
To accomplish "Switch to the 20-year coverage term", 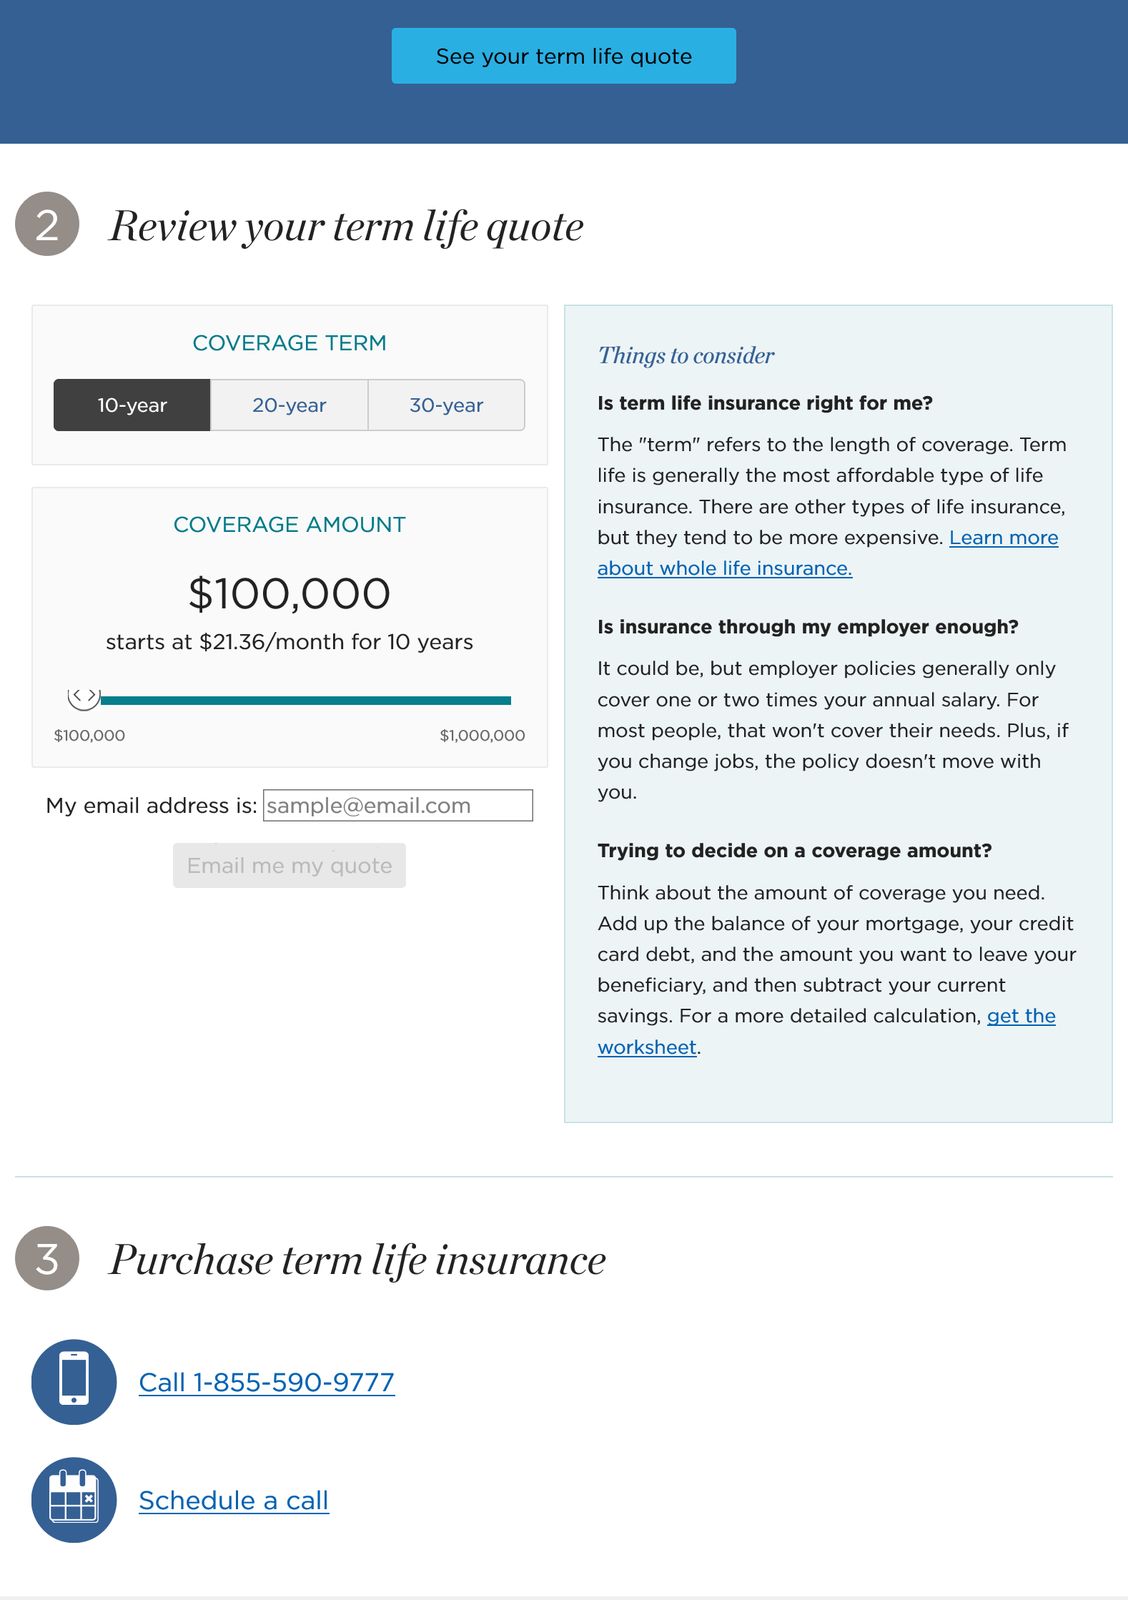I will pos(289,405).
